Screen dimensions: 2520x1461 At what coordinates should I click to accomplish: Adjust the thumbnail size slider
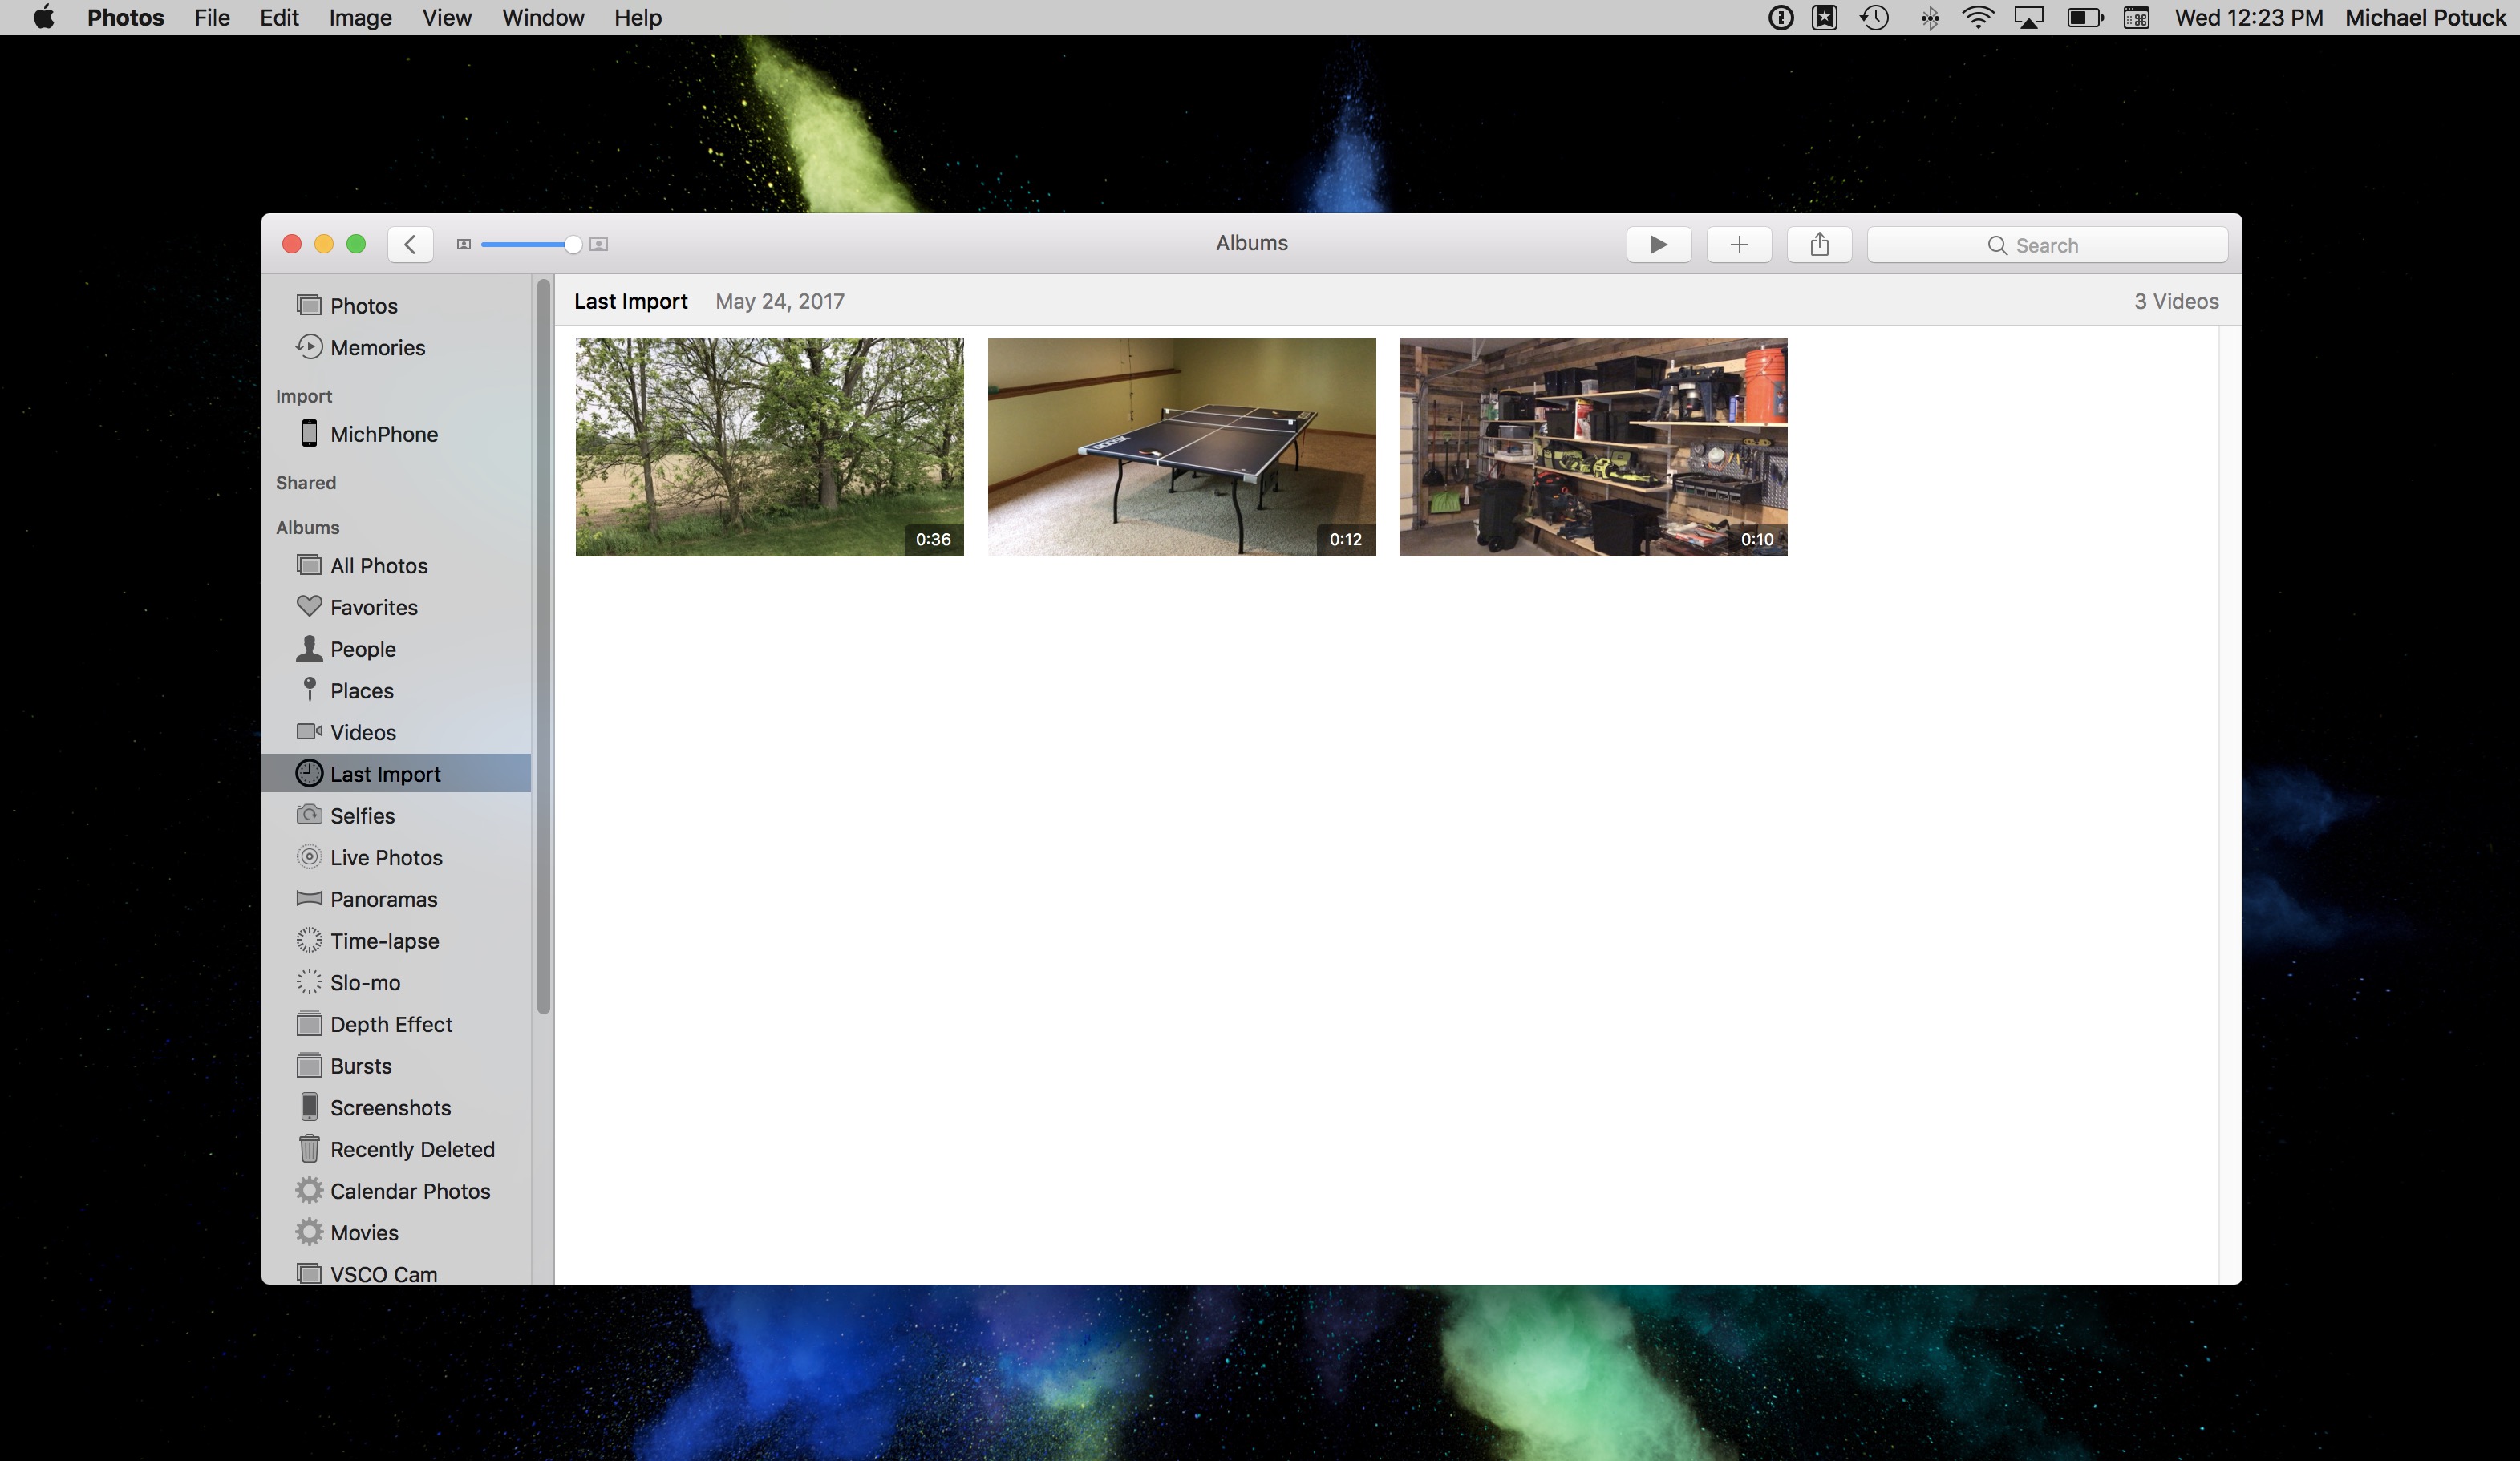[572, 244]
